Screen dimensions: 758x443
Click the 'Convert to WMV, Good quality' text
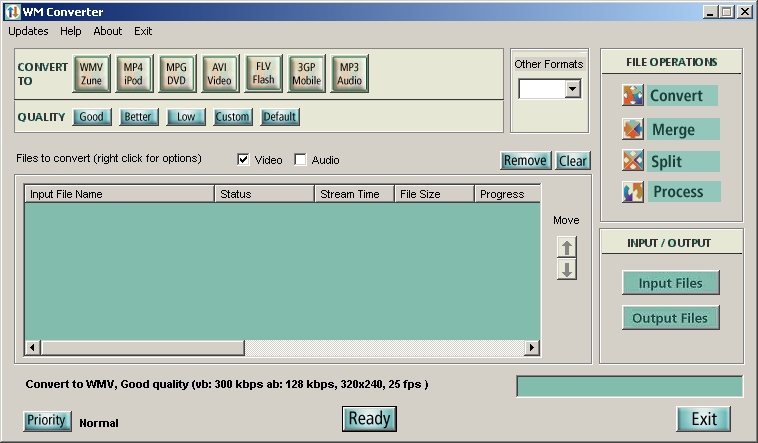(x=227, y=384)
